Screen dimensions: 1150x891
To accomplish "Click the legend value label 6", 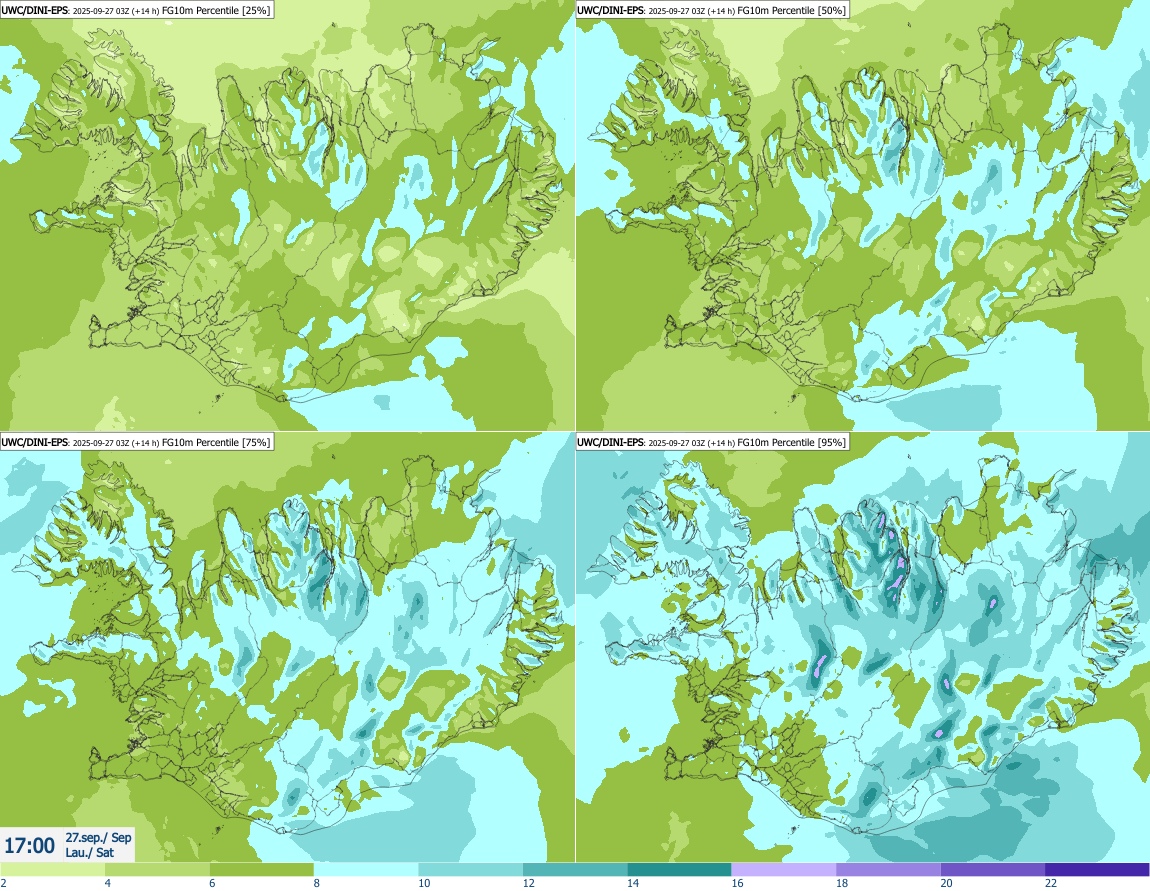I will 212,883.
